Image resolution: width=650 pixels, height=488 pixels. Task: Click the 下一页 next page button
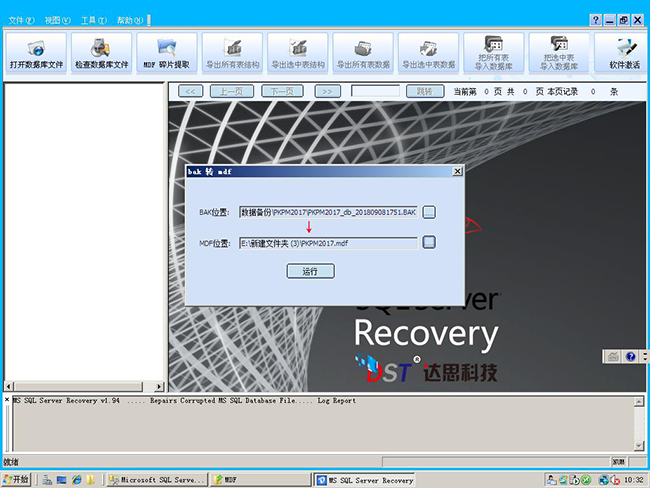[x=282, y=91]
